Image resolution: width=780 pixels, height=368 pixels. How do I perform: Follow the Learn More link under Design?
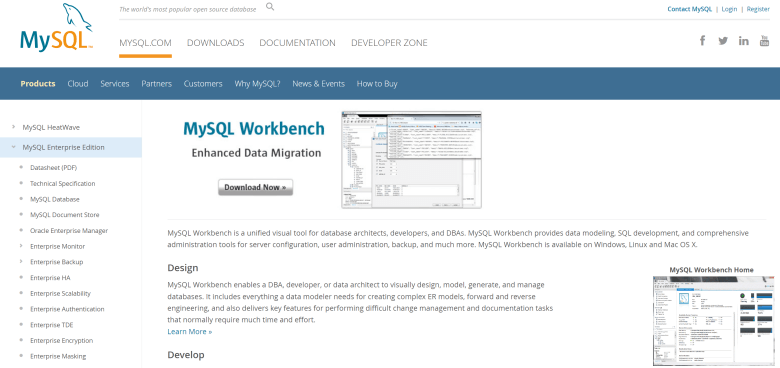click(x=190, y=331)
